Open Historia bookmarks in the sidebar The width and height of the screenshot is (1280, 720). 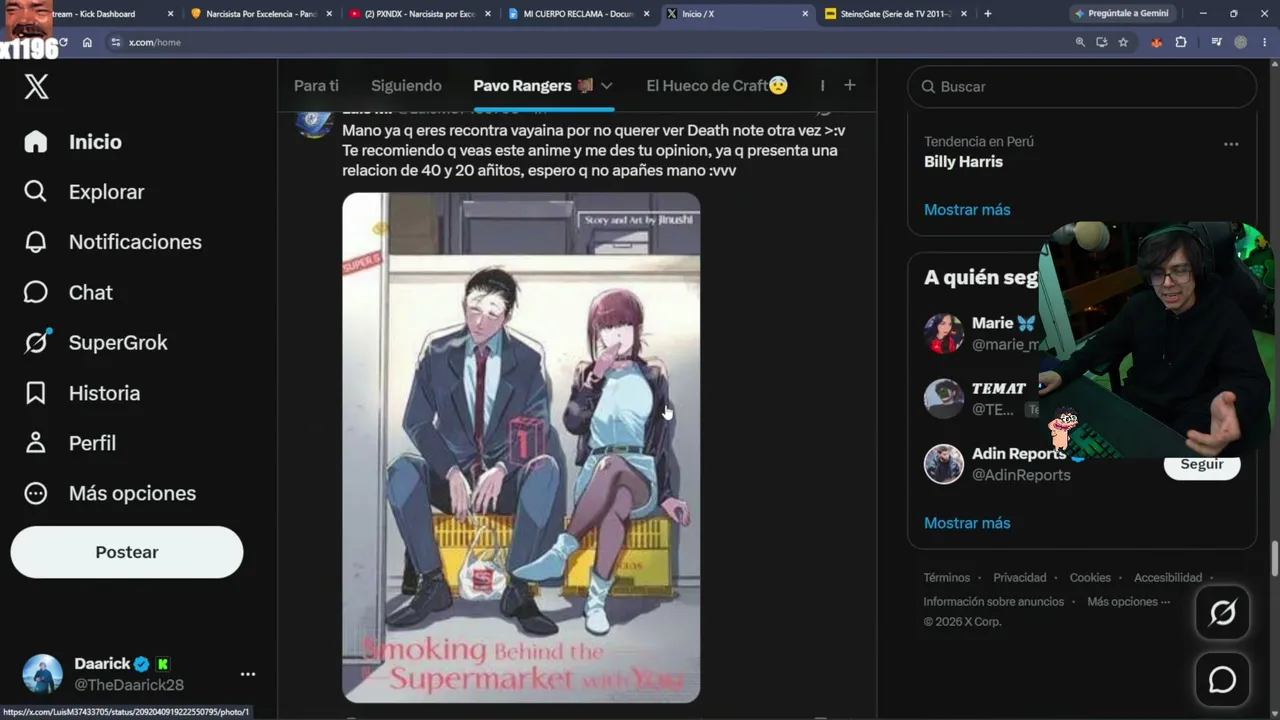82,393
